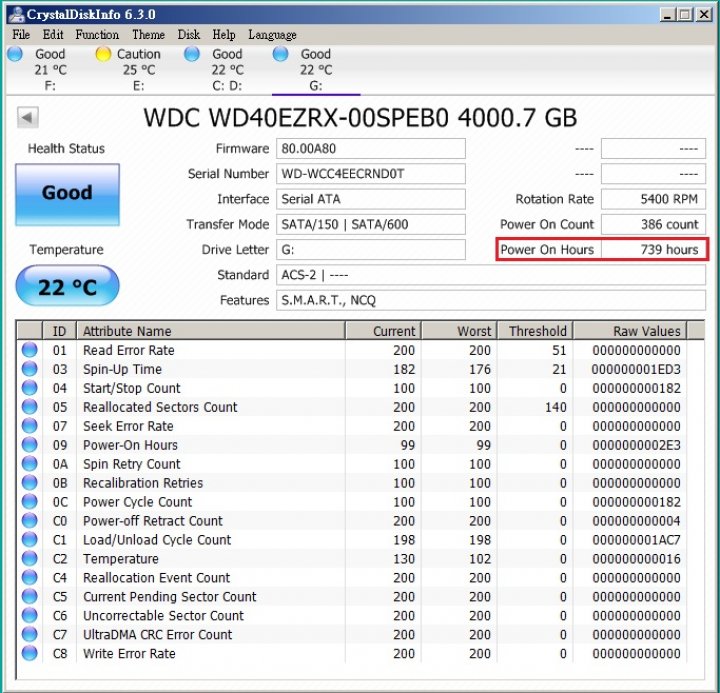Screen dimensions: 720x693
Task: Select the UltraDMA CRC Error Count name
Action: (158, 635)
